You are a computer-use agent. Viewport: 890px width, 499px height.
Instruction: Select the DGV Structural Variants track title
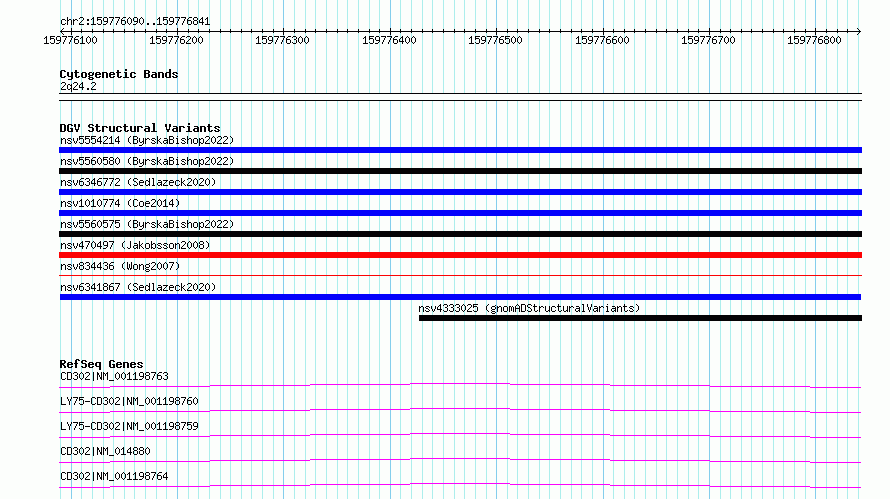pyautogui.click(x=140, y=128)
